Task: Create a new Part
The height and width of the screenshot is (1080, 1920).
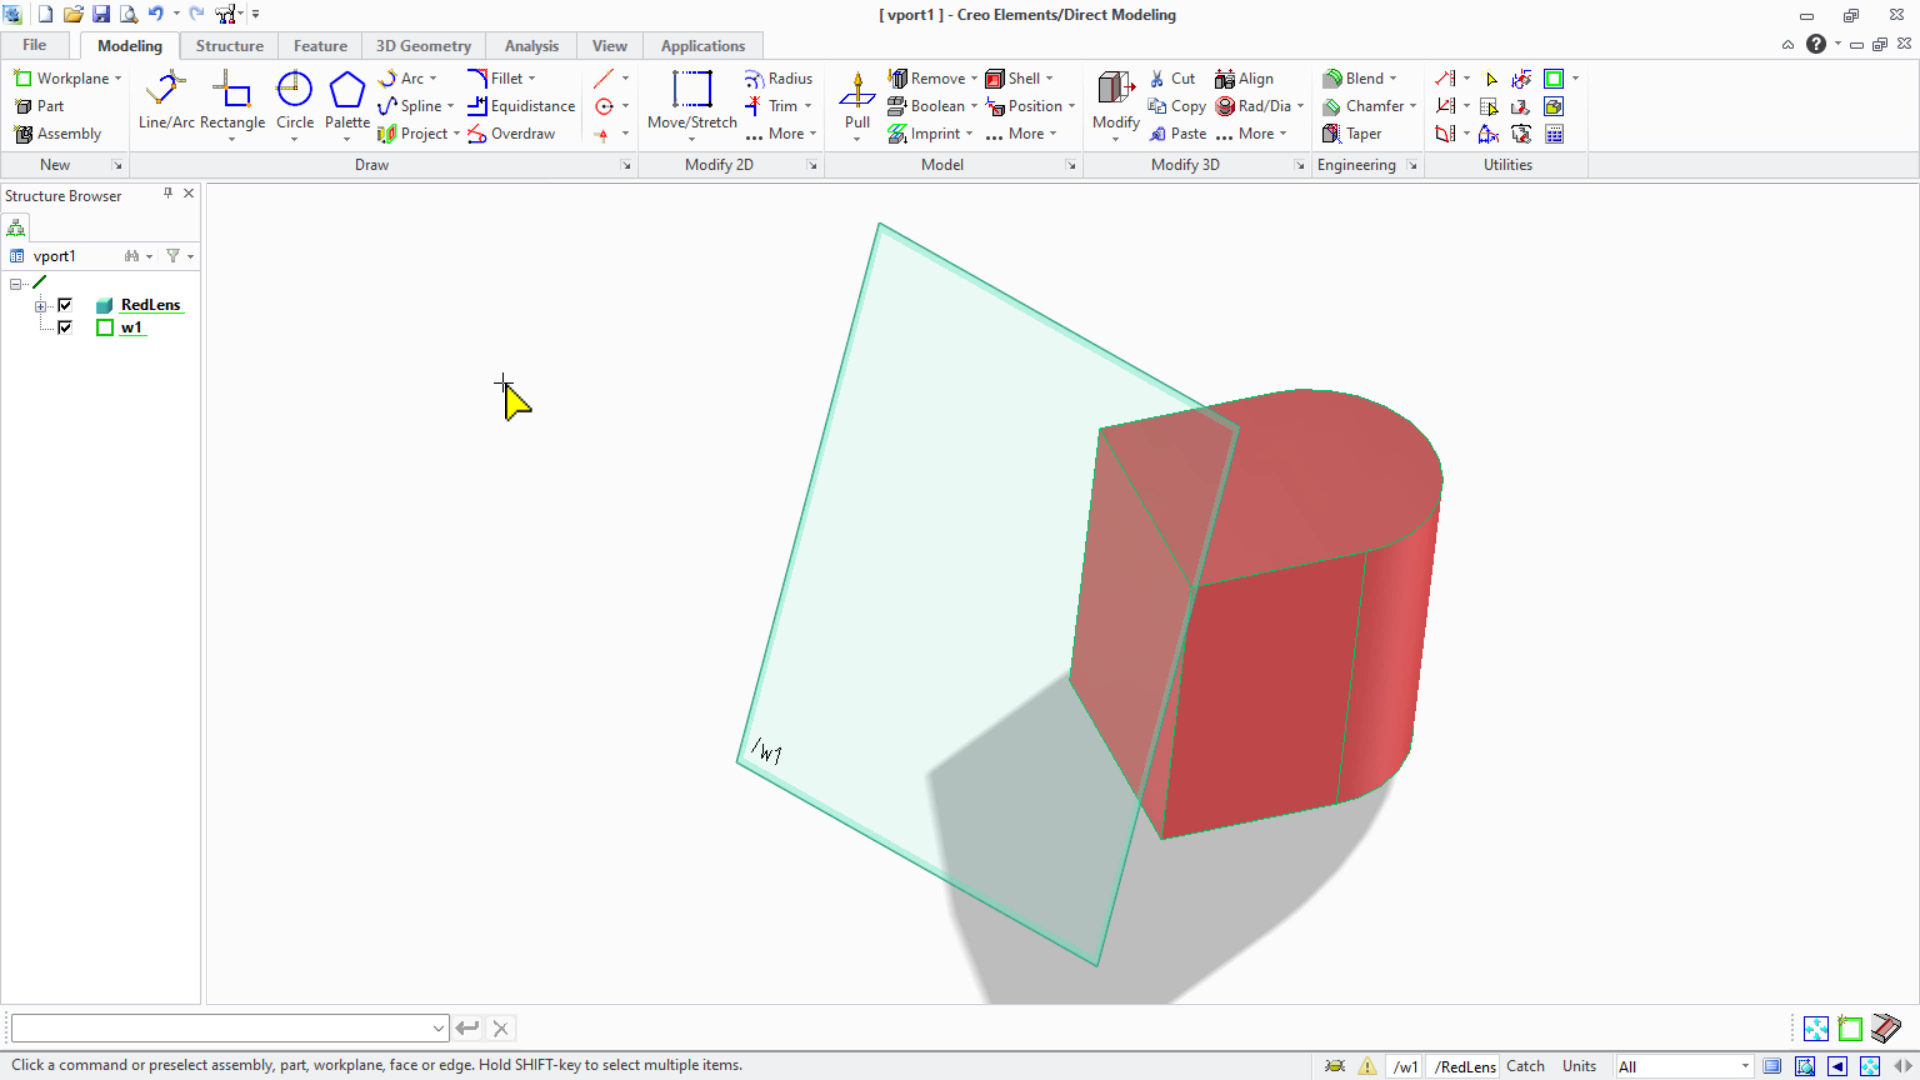Action: pos(39,106)
